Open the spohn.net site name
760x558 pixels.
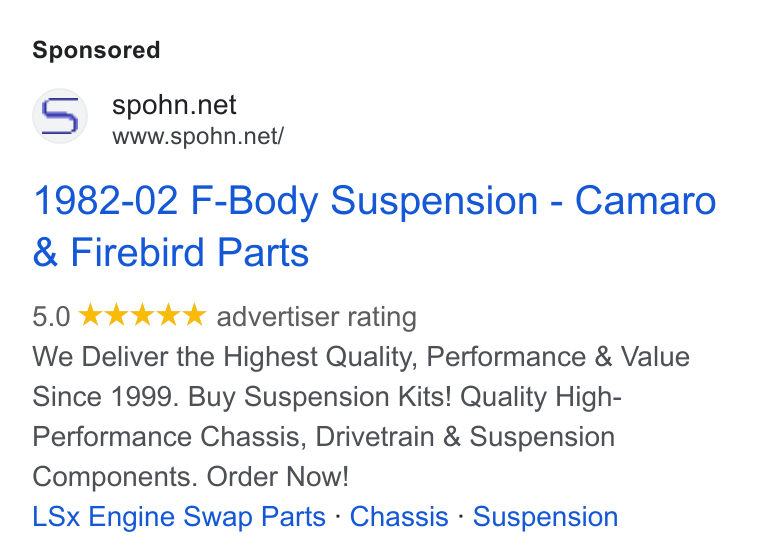pos(174,105)
